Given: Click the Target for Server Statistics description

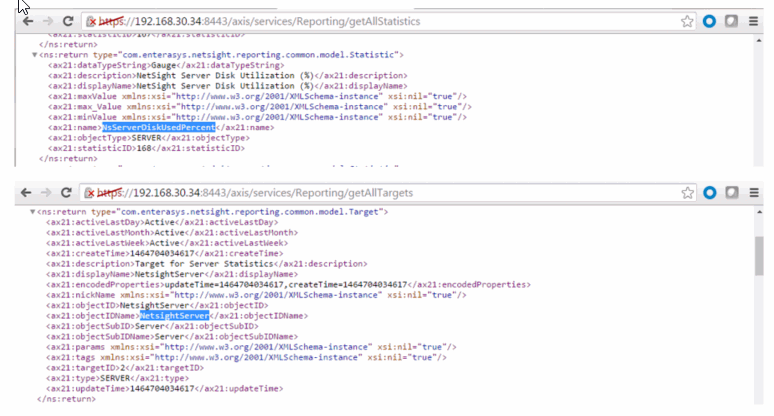Looking at the screenshot, I should pos(204,264).
